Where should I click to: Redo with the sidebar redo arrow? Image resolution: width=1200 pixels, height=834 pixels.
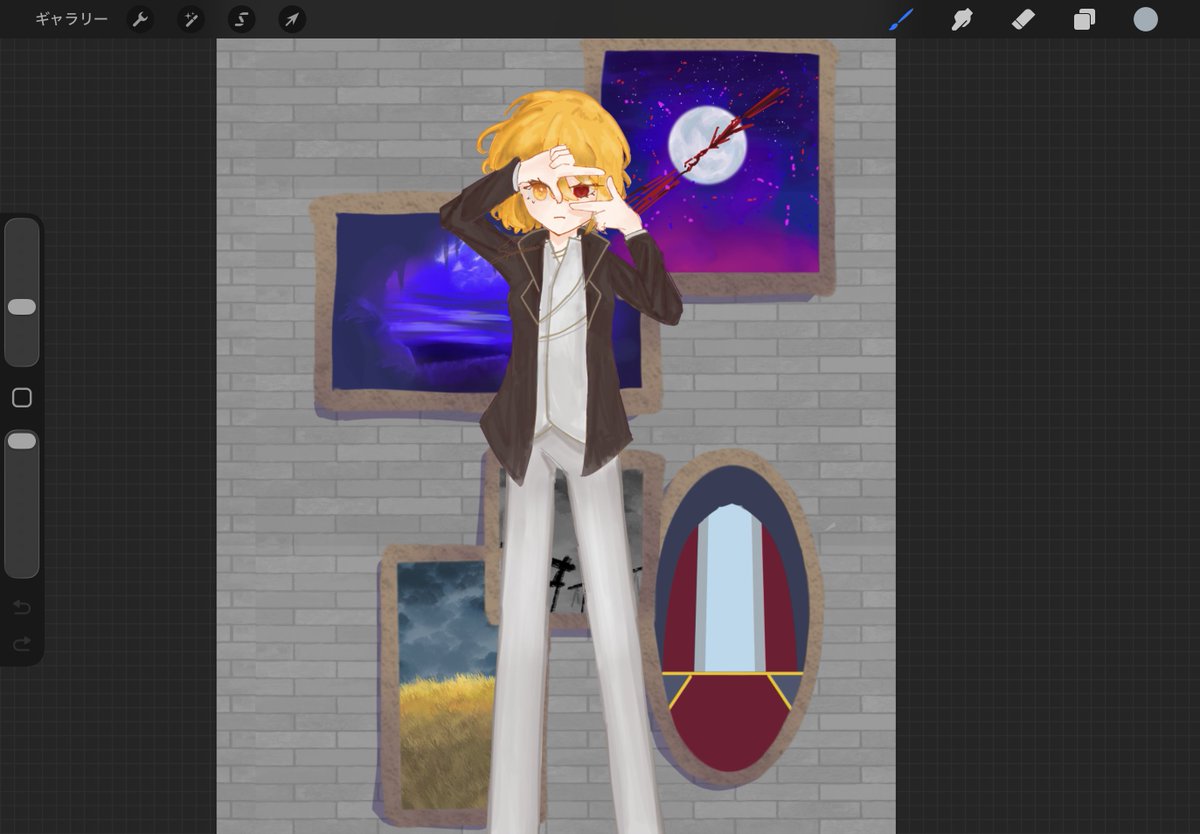coord(22,645)
